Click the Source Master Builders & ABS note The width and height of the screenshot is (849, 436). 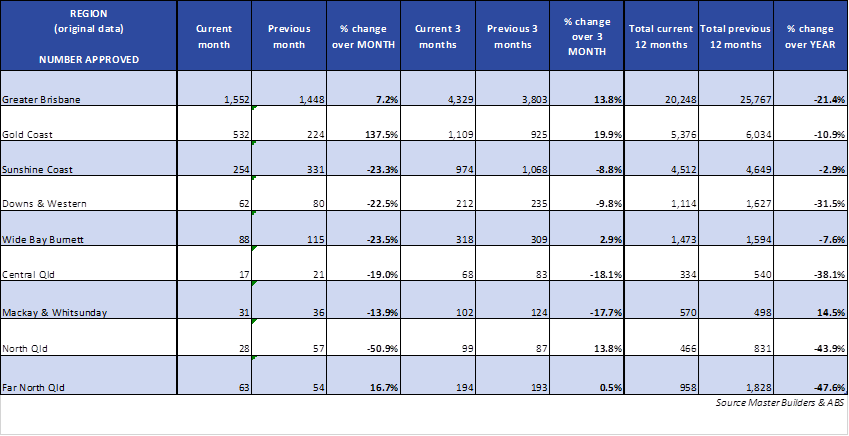coord(780,402)
